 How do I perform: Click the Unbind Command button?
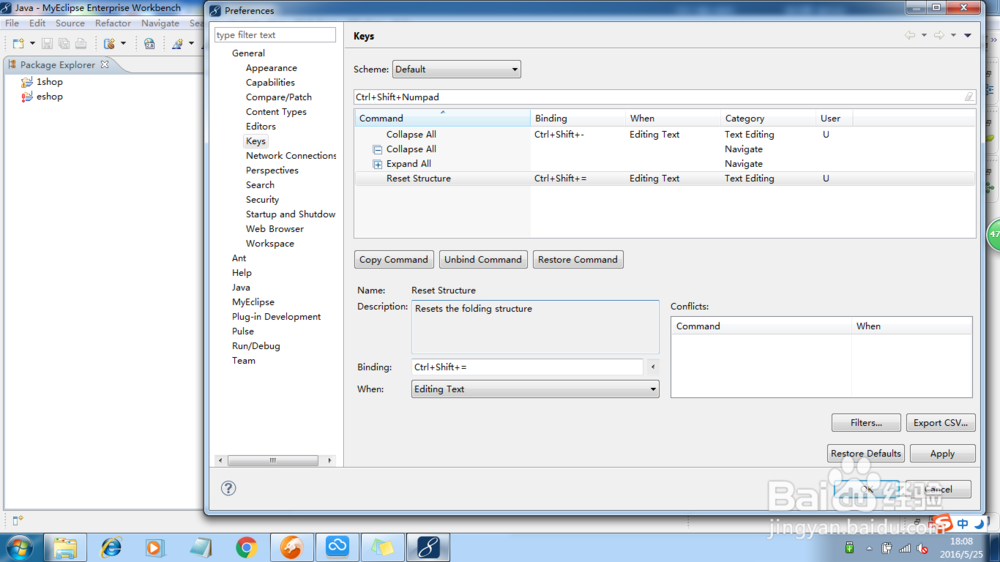[483, 260]
